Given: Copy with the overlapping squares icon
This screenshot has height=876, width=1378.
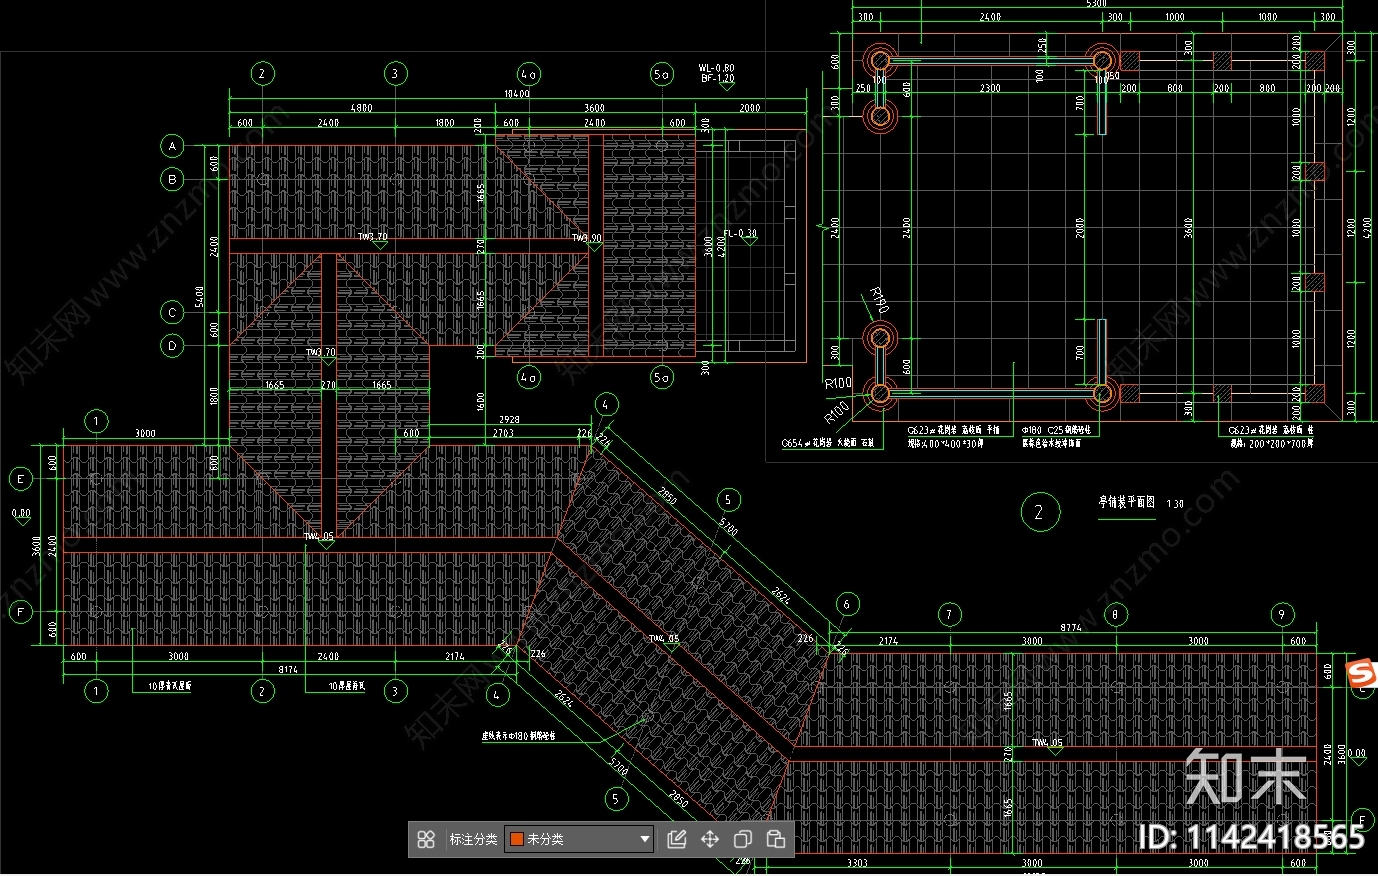Looking at the screenshot, I should click(x=743, y=839).
